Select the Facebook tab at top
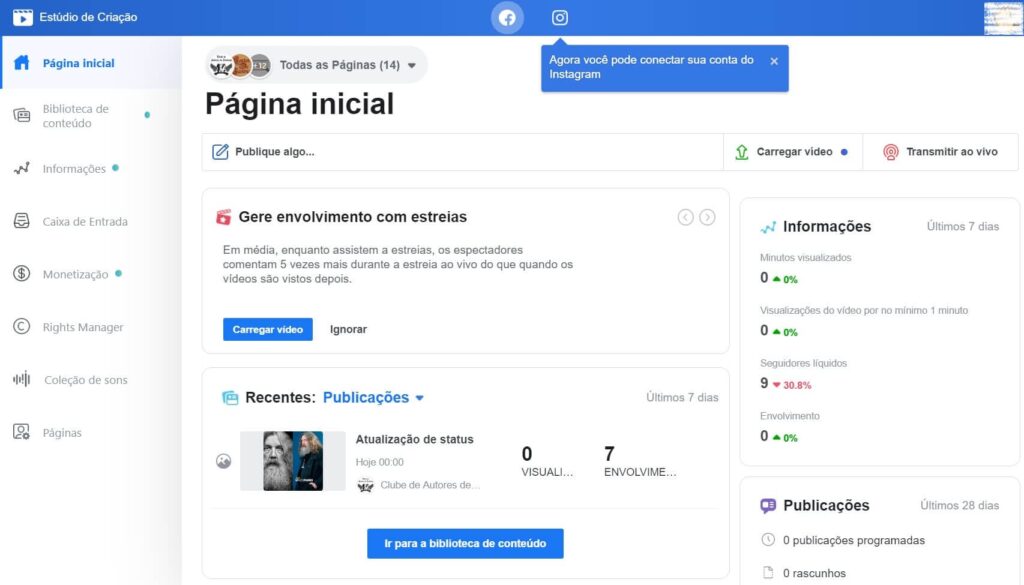1024x585 pixels. point(507,17)
